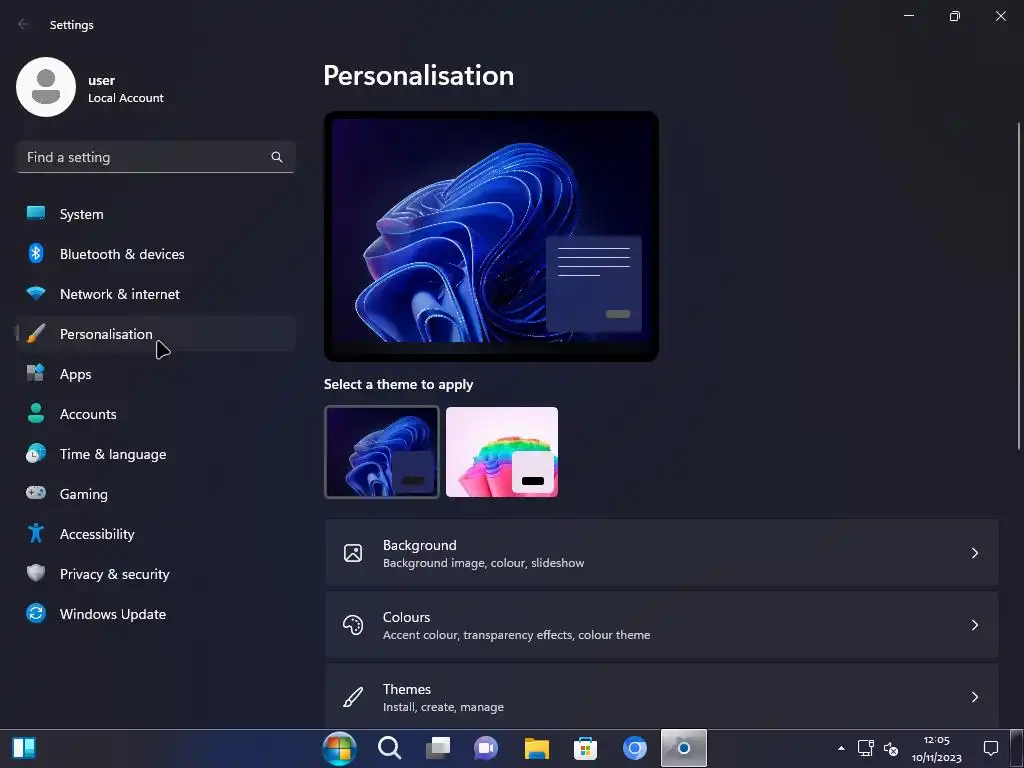The image size is (1024, 768).
Task: Expand the Themes settings chevron
Action: click(x=974, y=697)
